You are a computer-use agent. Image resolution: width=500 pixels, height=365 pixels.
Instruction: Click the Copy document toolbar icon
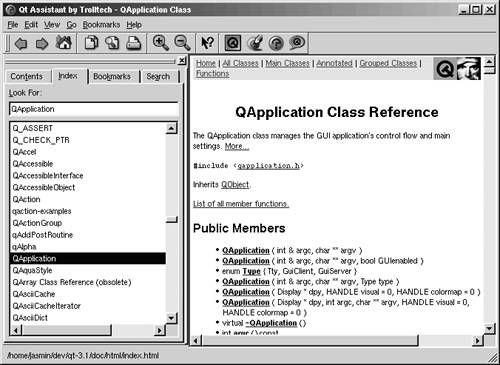pos(91,43)
